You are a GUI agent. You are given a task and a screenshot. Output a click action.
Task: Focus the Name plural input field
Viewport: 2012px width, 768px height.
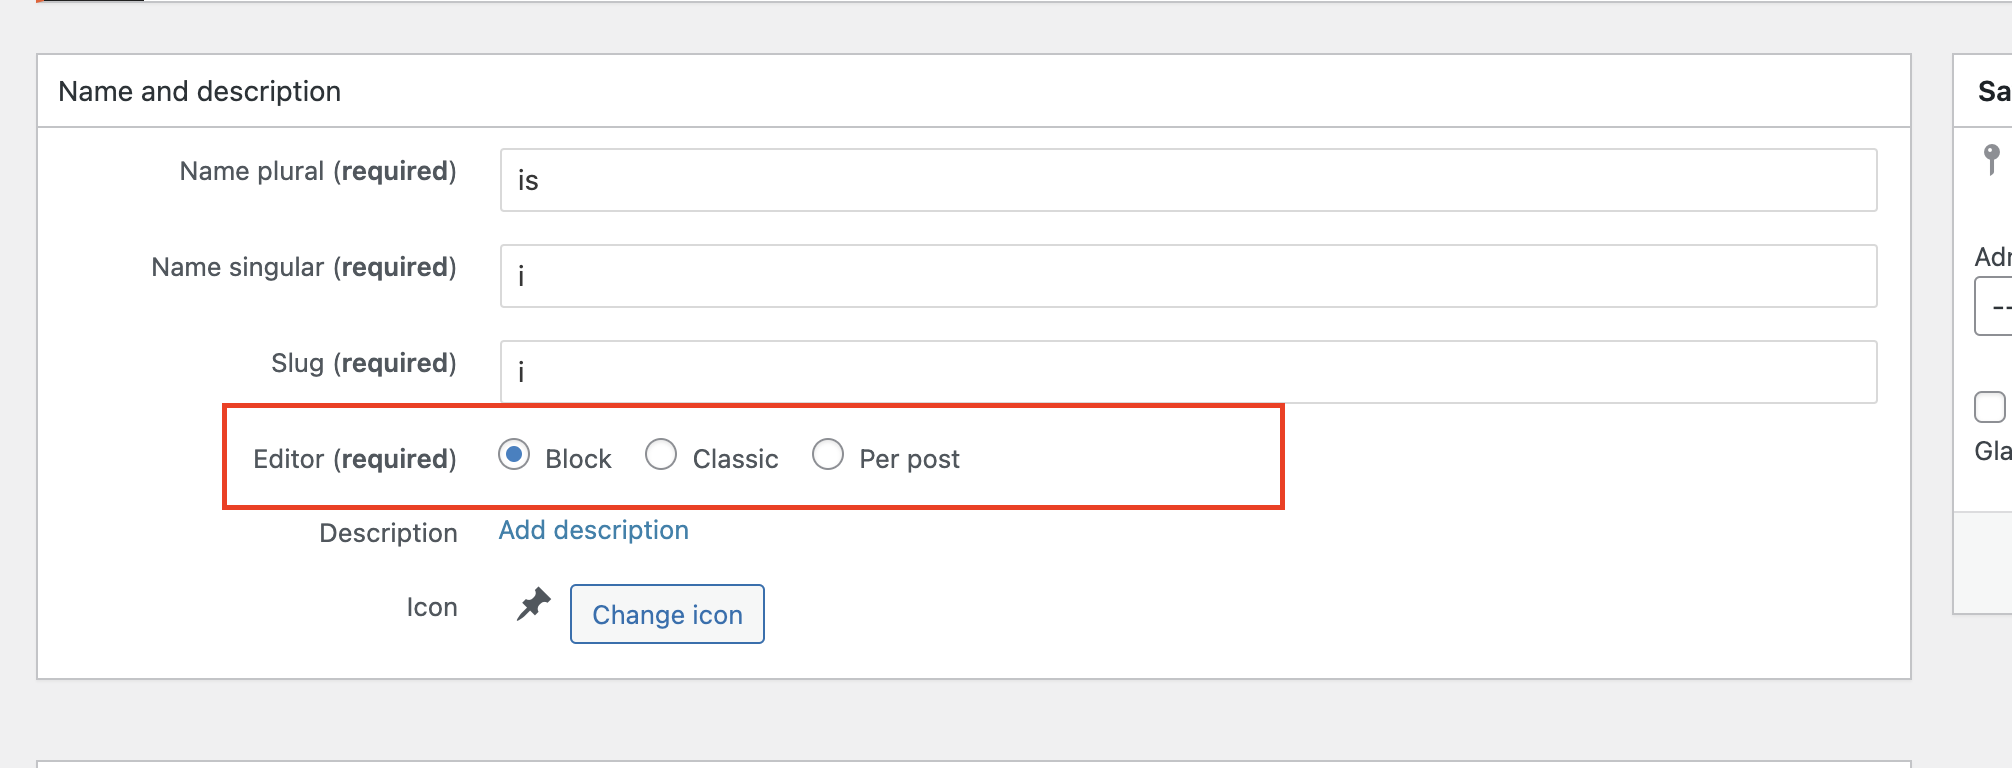tap(1188, 180)
